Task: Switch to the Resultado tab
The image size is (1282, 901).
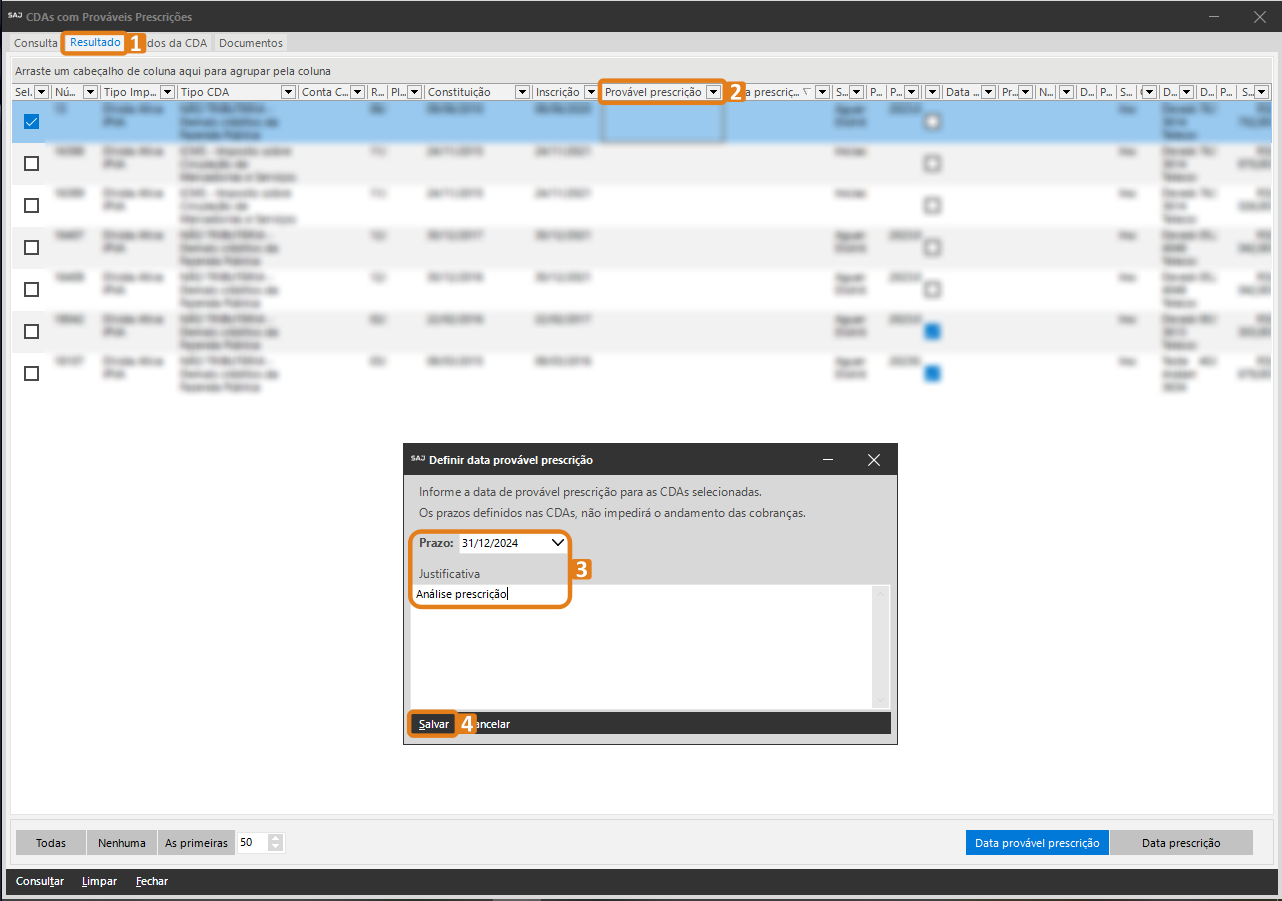Action: point(95,43)
